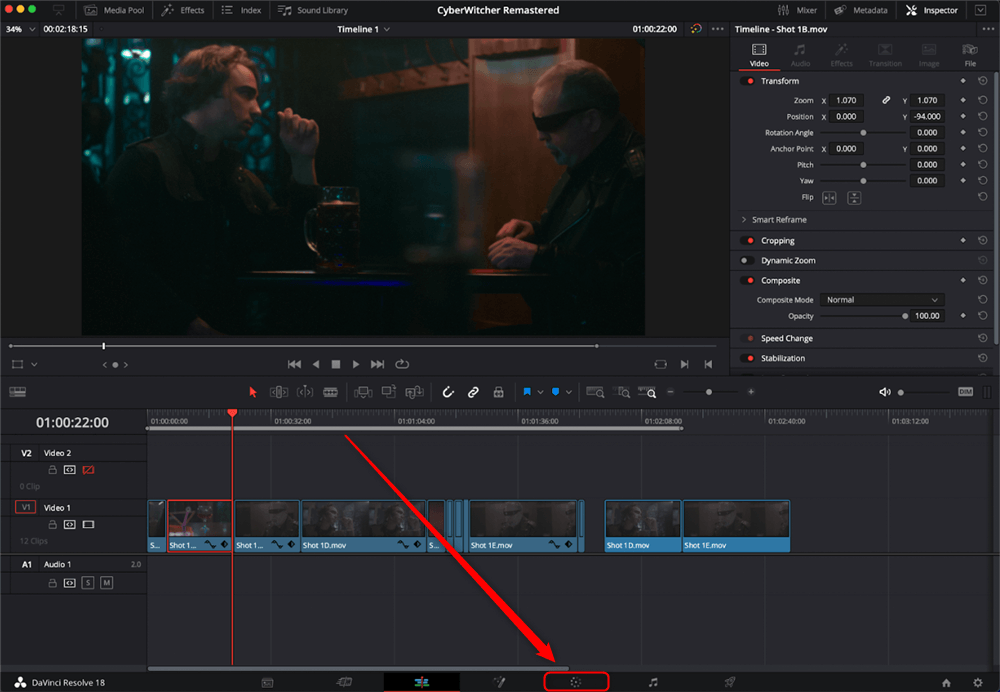
Task: Open the Mixer panel
Action: 797,10
